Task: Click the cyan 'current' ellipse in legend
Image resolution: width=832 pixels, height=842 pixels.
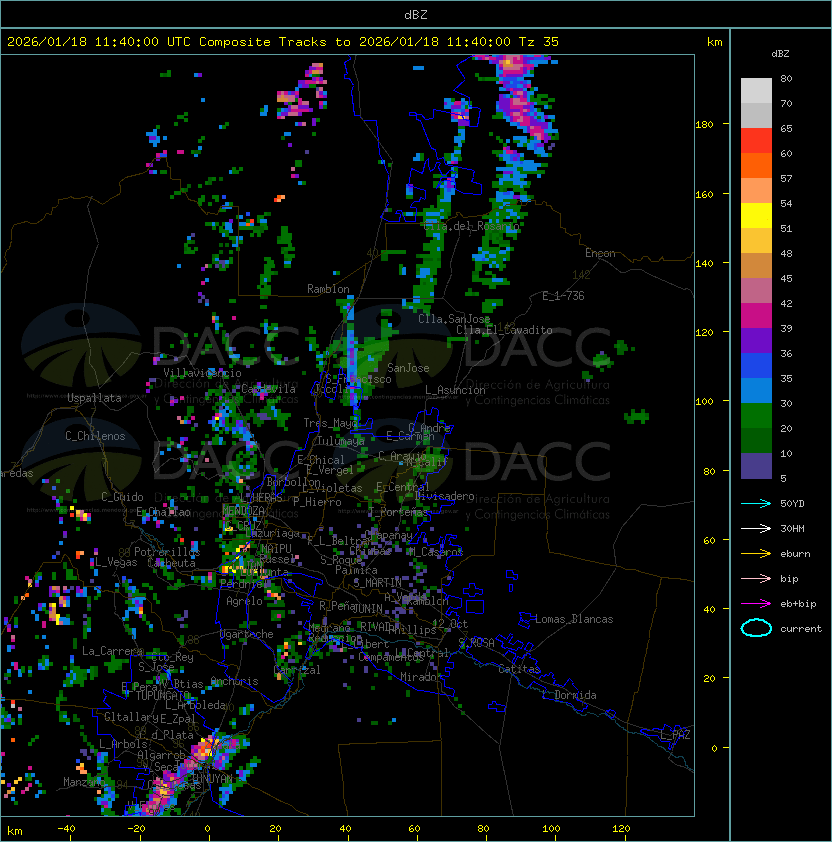Action: 756,628
